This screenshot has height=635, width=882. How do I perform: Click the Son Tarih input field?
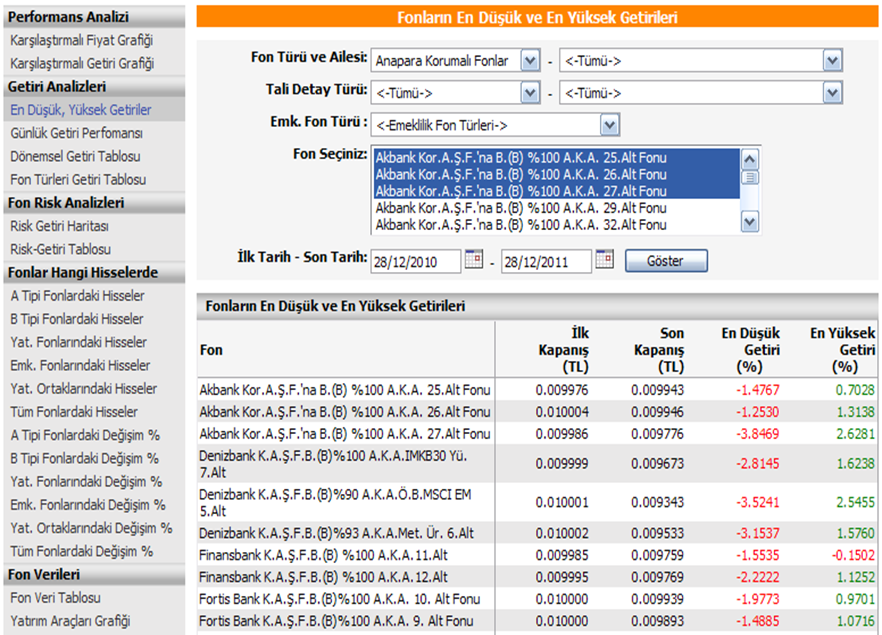546,262
